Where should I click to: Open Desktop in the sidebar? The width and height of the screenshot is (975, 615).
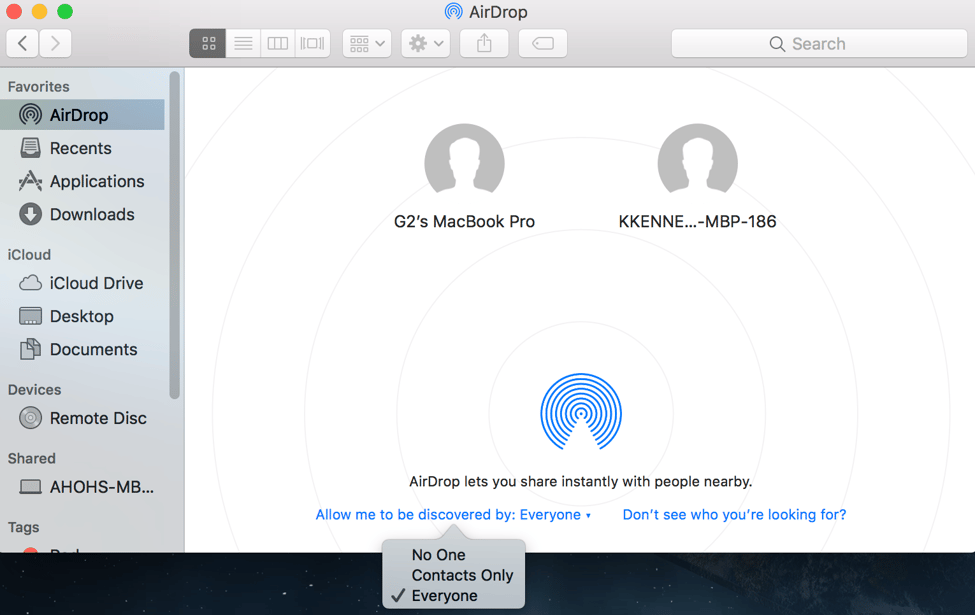[x=82, y=316]
